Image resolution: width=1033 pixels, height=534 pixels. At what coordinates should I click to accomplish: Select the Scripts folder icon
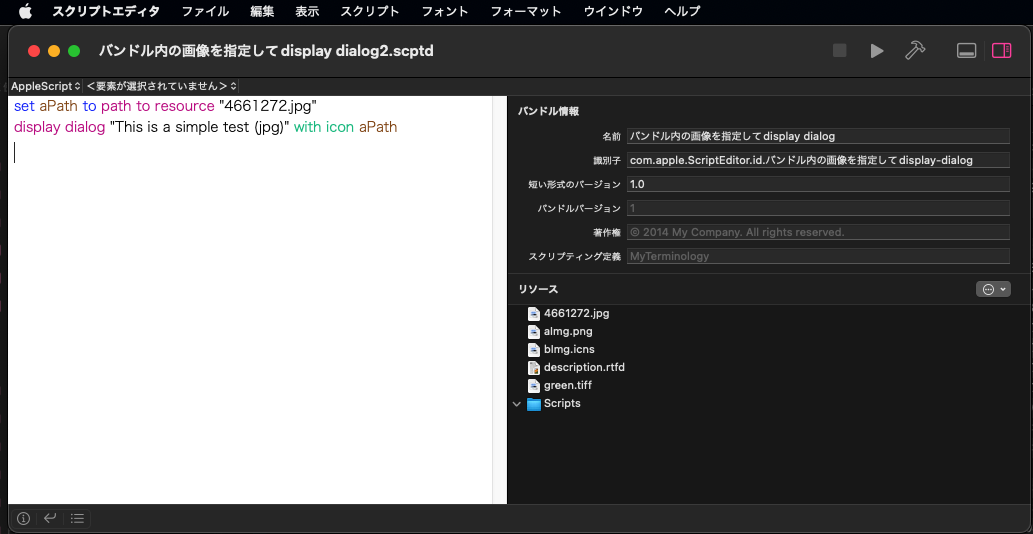(534, 404)
